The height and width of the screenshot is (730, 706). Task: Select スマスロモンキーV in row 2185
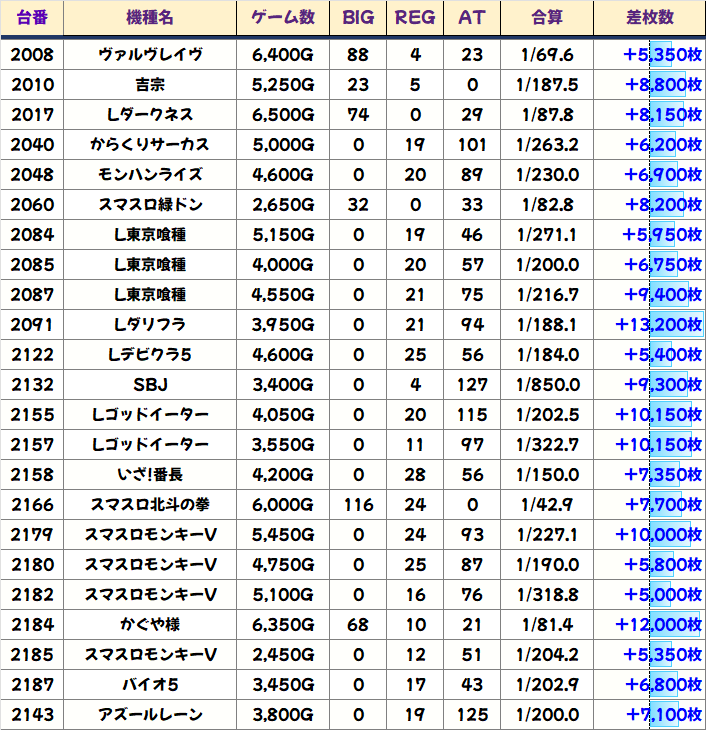150,655
